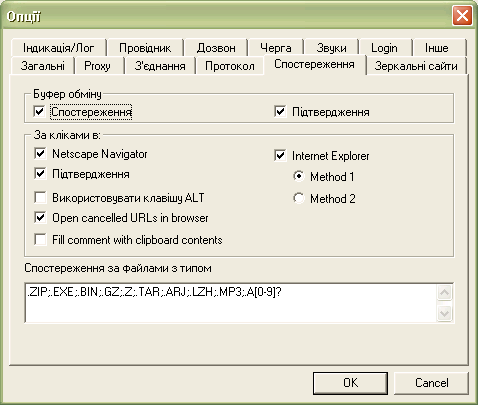Screen dimensions: 478x405
Task: Switch to the Proxy tab
Action: [x=97, y=66]
